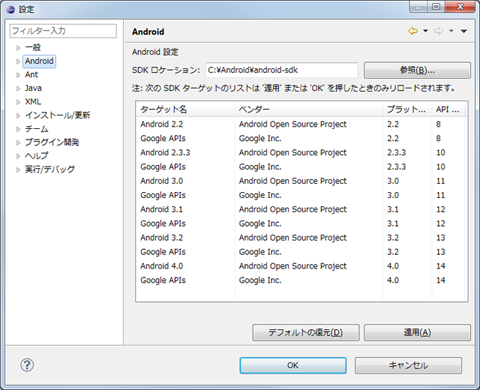480x390 pixels.
Task: Click the forward navigation arrow icon
Action: 438,31
